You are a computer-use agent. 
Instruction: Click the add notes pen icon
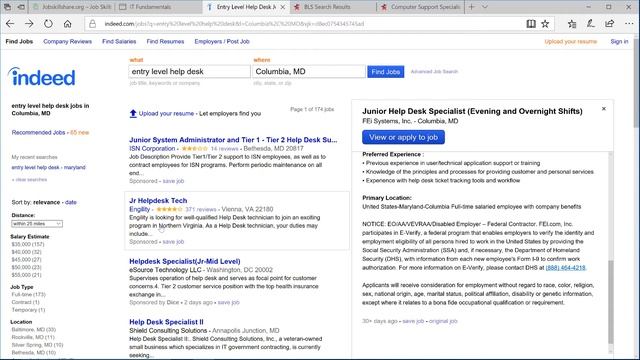tap(591, 24)
